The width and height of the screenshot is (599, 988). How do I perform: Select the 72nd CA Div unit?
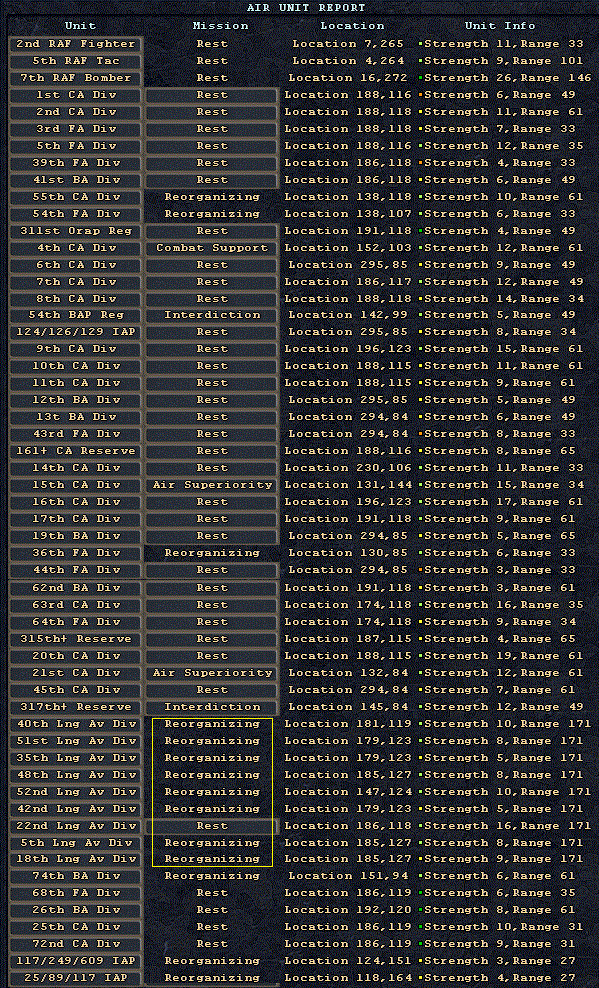[76, 945]
